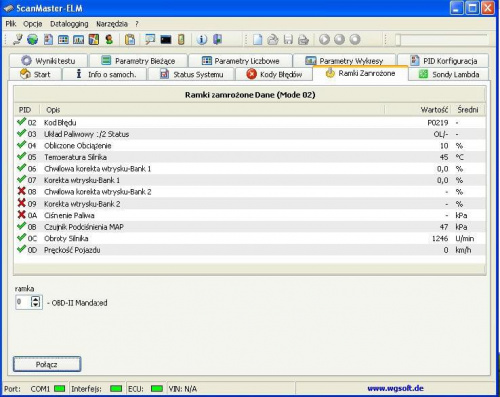Switch to the Parametry Bieżące tab

(138, 61)
